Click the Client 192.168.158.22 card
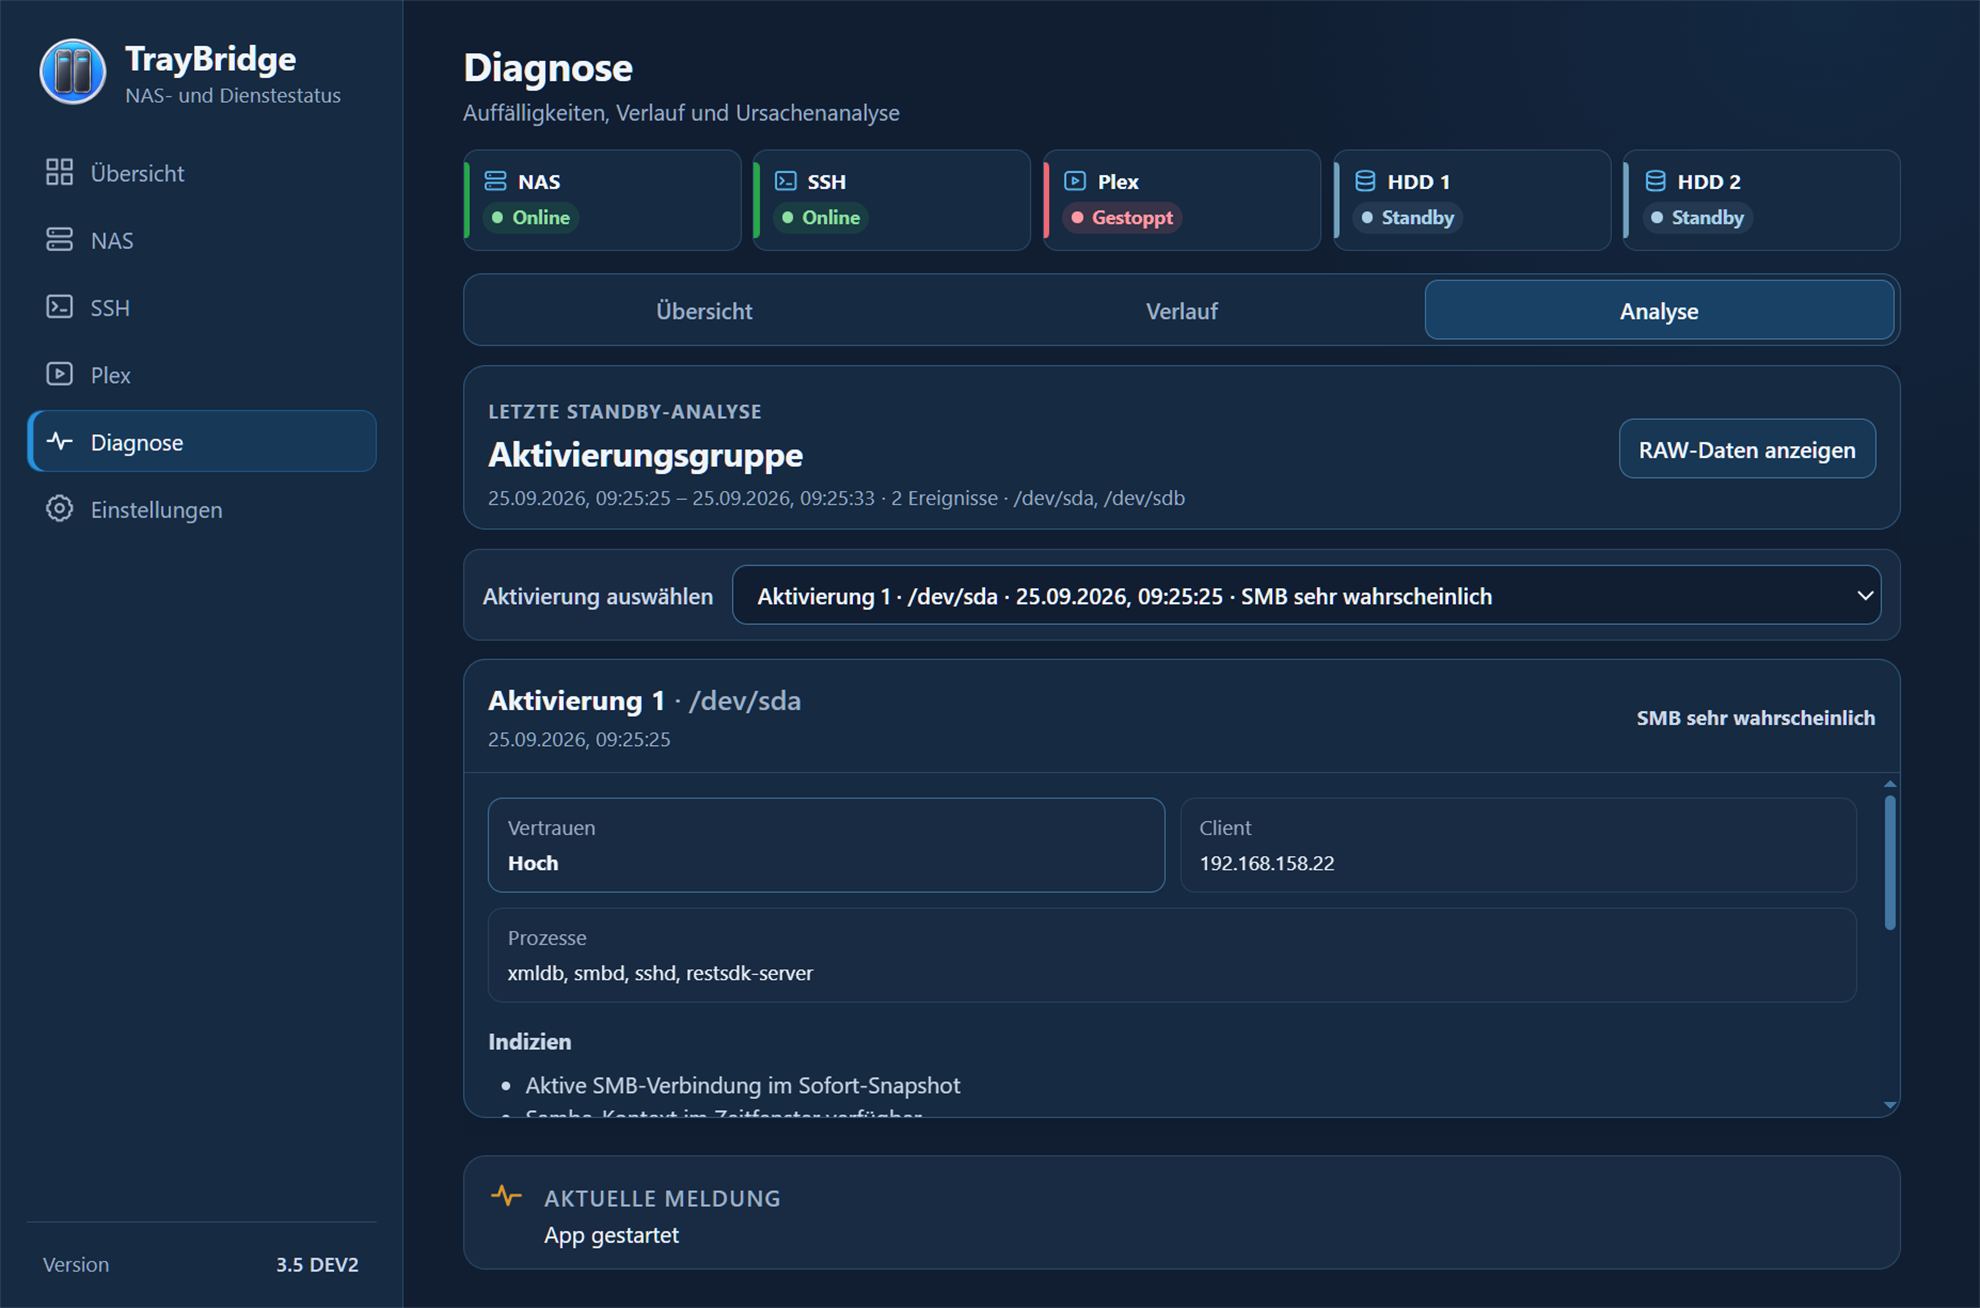This screenshot has width=1980, height=1308. click(1518, 845)
